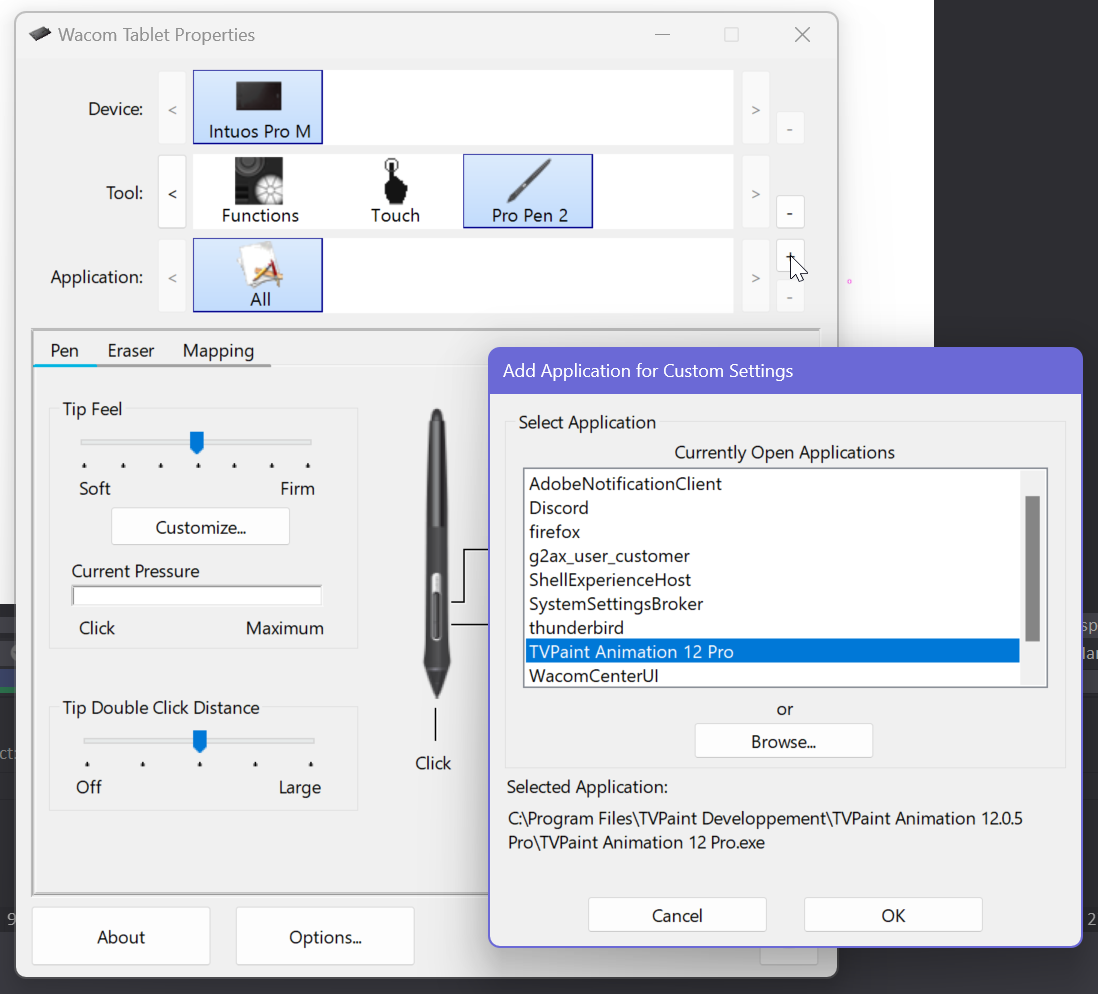Click the minus button beside Application row

coord(790,298)
